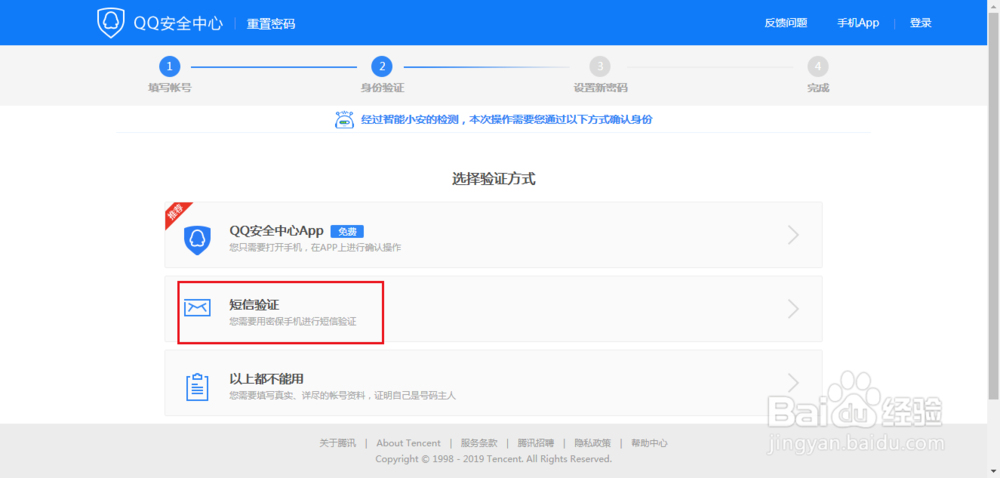This screenshot has width=1000, height=478.
Task: Open the 隐私政策 footer link
Action: coord(592,443)
